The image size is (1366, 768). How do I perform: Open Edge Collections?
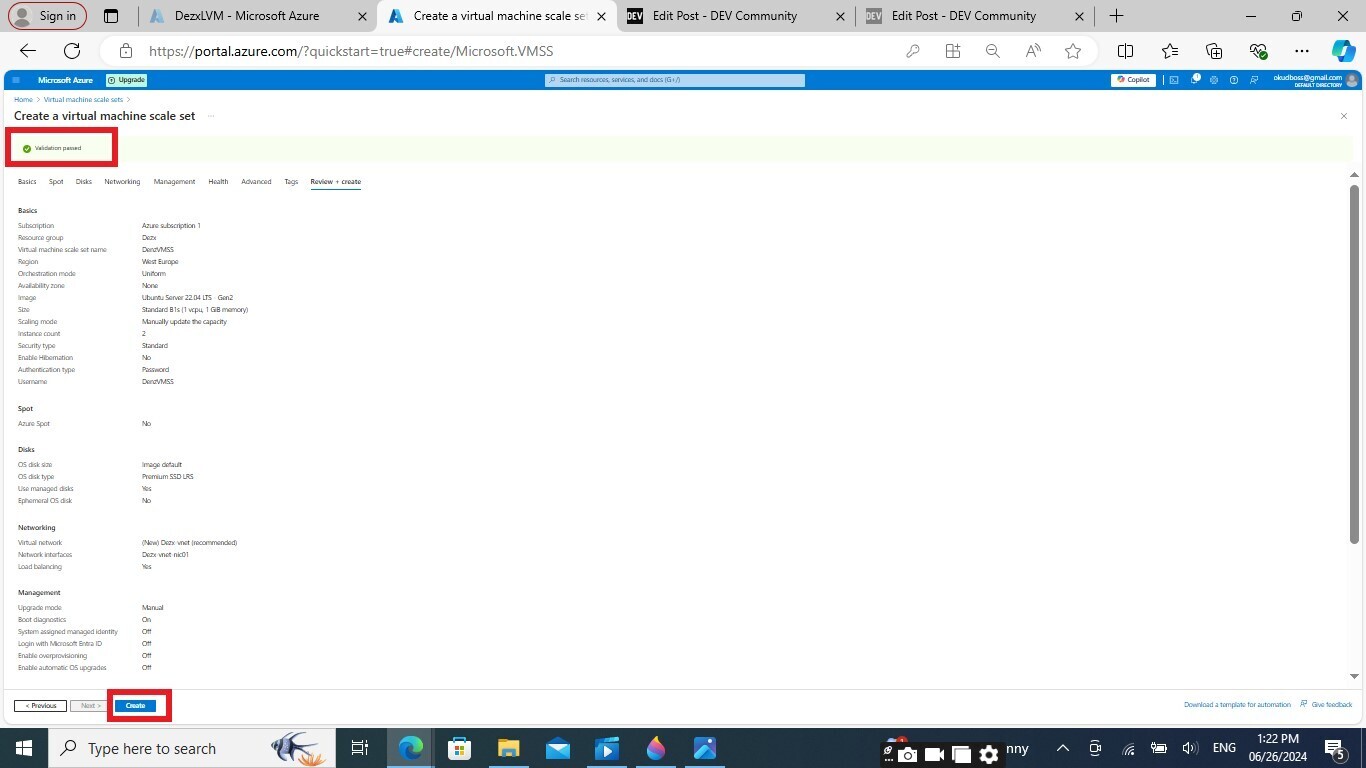[1214, 51]
